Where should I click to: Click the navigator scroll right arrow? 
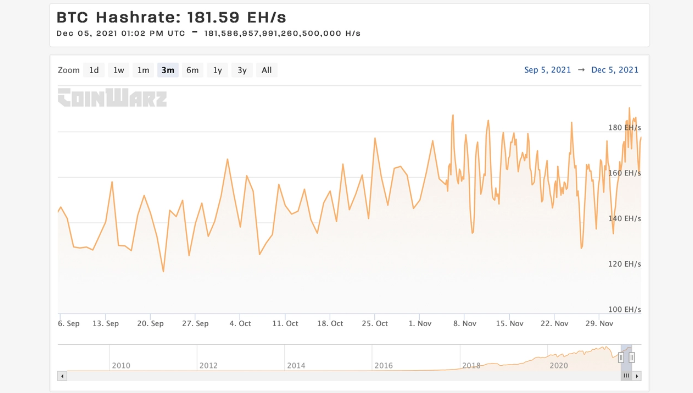[637, 376]
